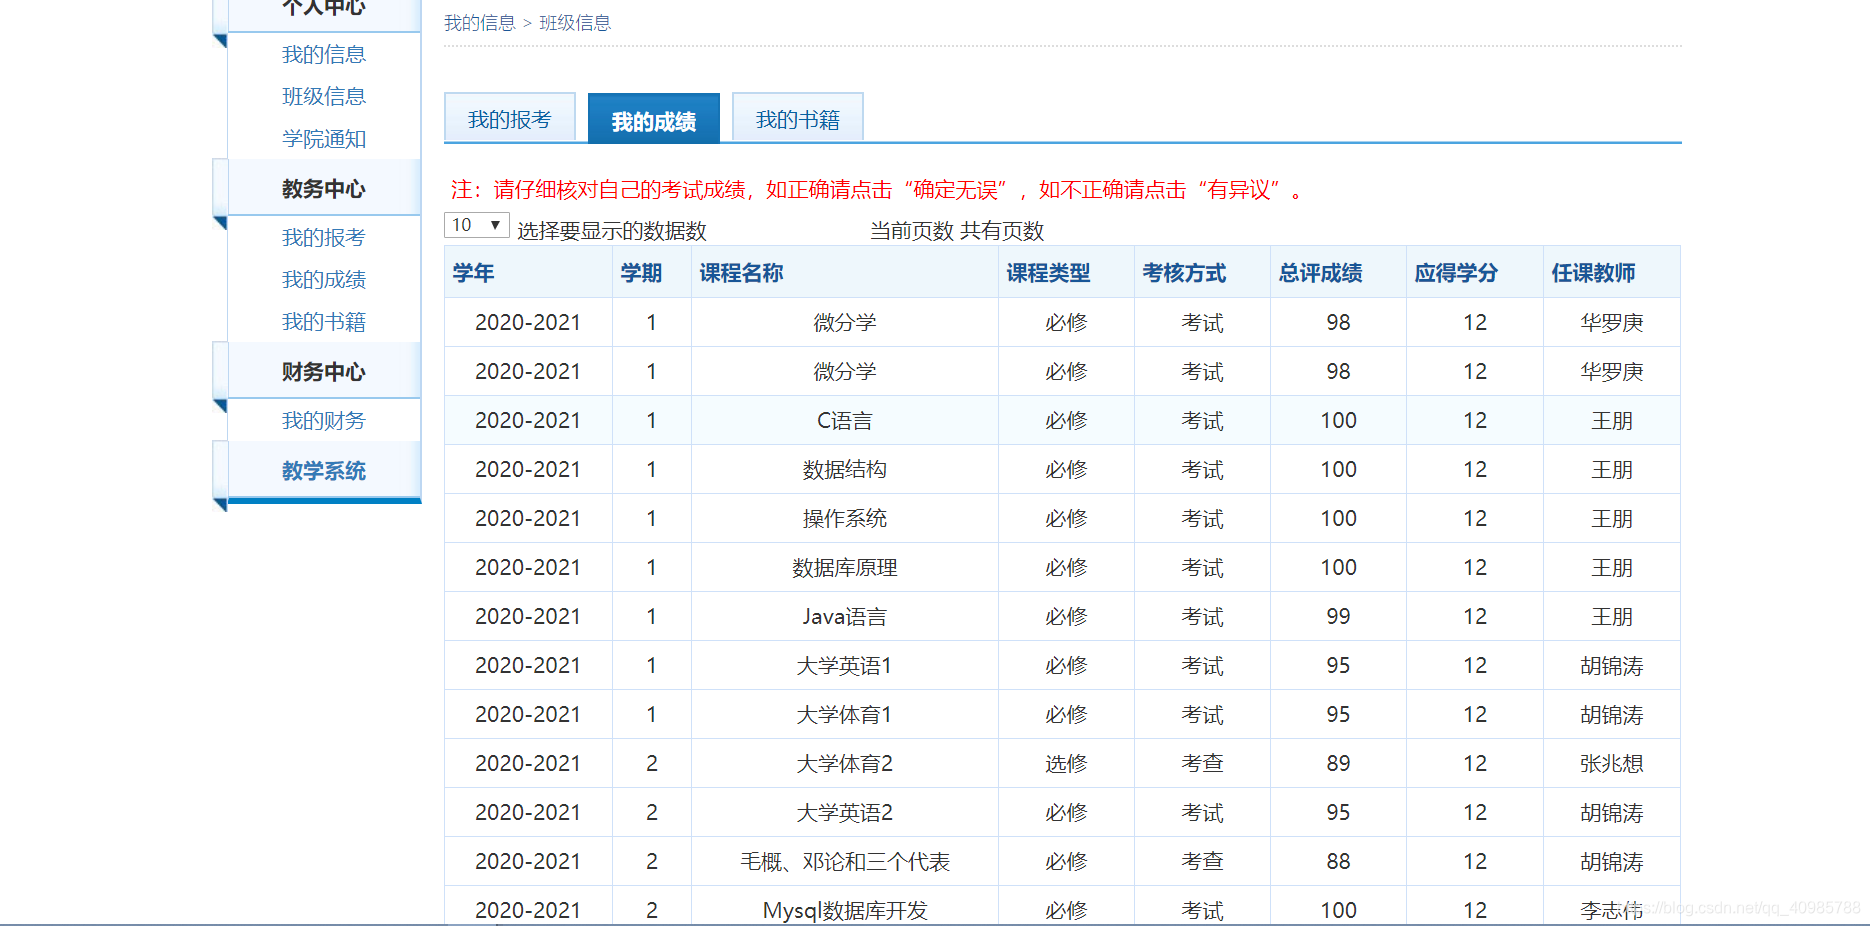Image resolution: width=1870 pixels, height=926 pixels.
Task: Click the 当前页数 共有页数 pager text
Action: click(957, 231)
